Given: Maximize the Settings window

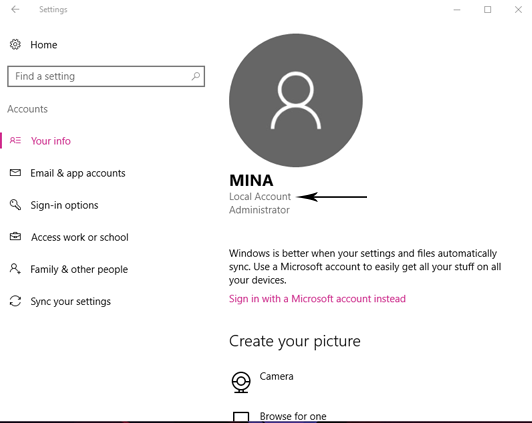Looking at the screenshot, I should [488, 9].
